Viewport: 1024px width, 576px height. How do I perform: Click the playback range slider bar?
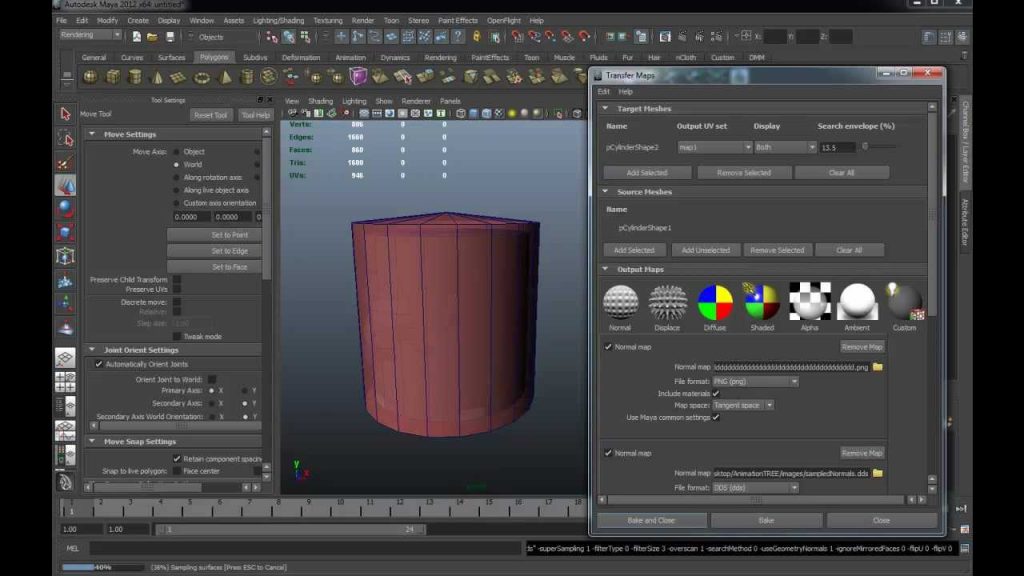[x=291, y=530]
